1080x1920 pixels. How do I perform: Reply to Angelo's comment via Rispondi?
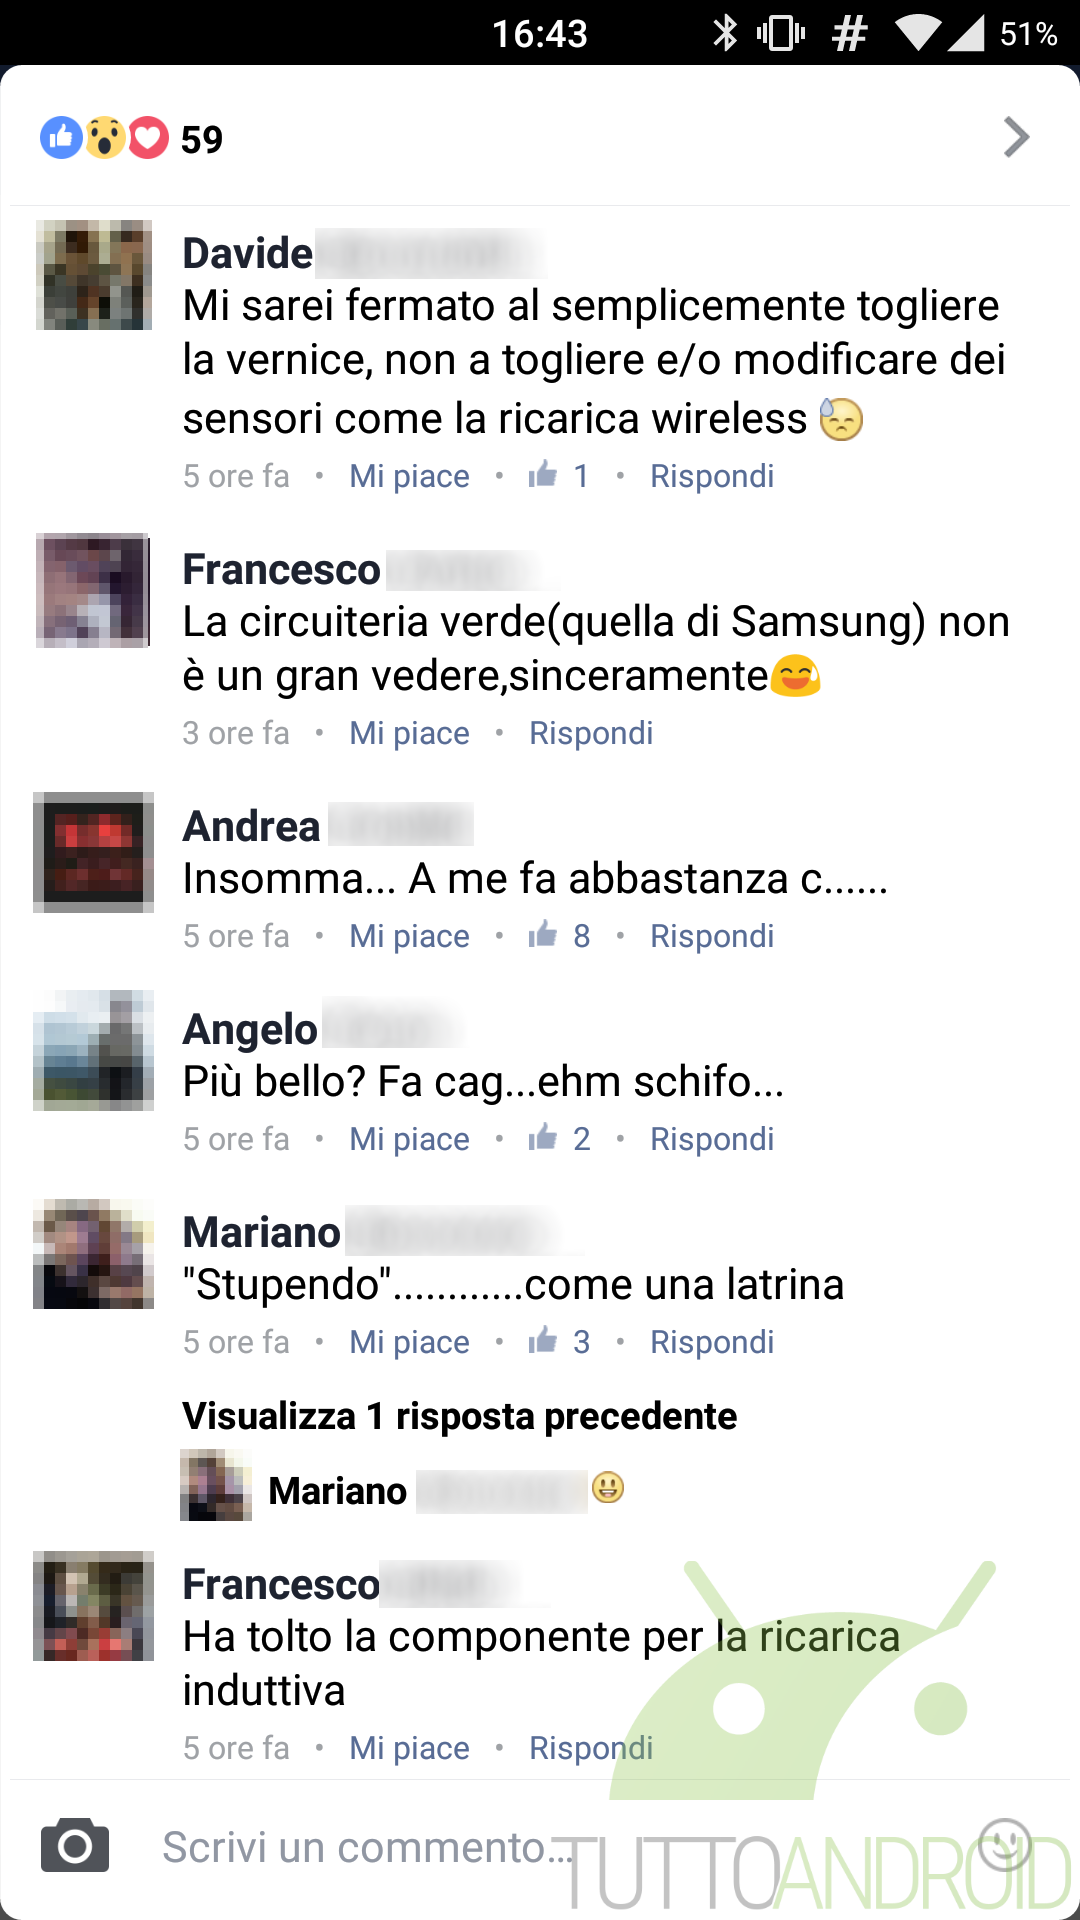click(x=712, y=1139)
